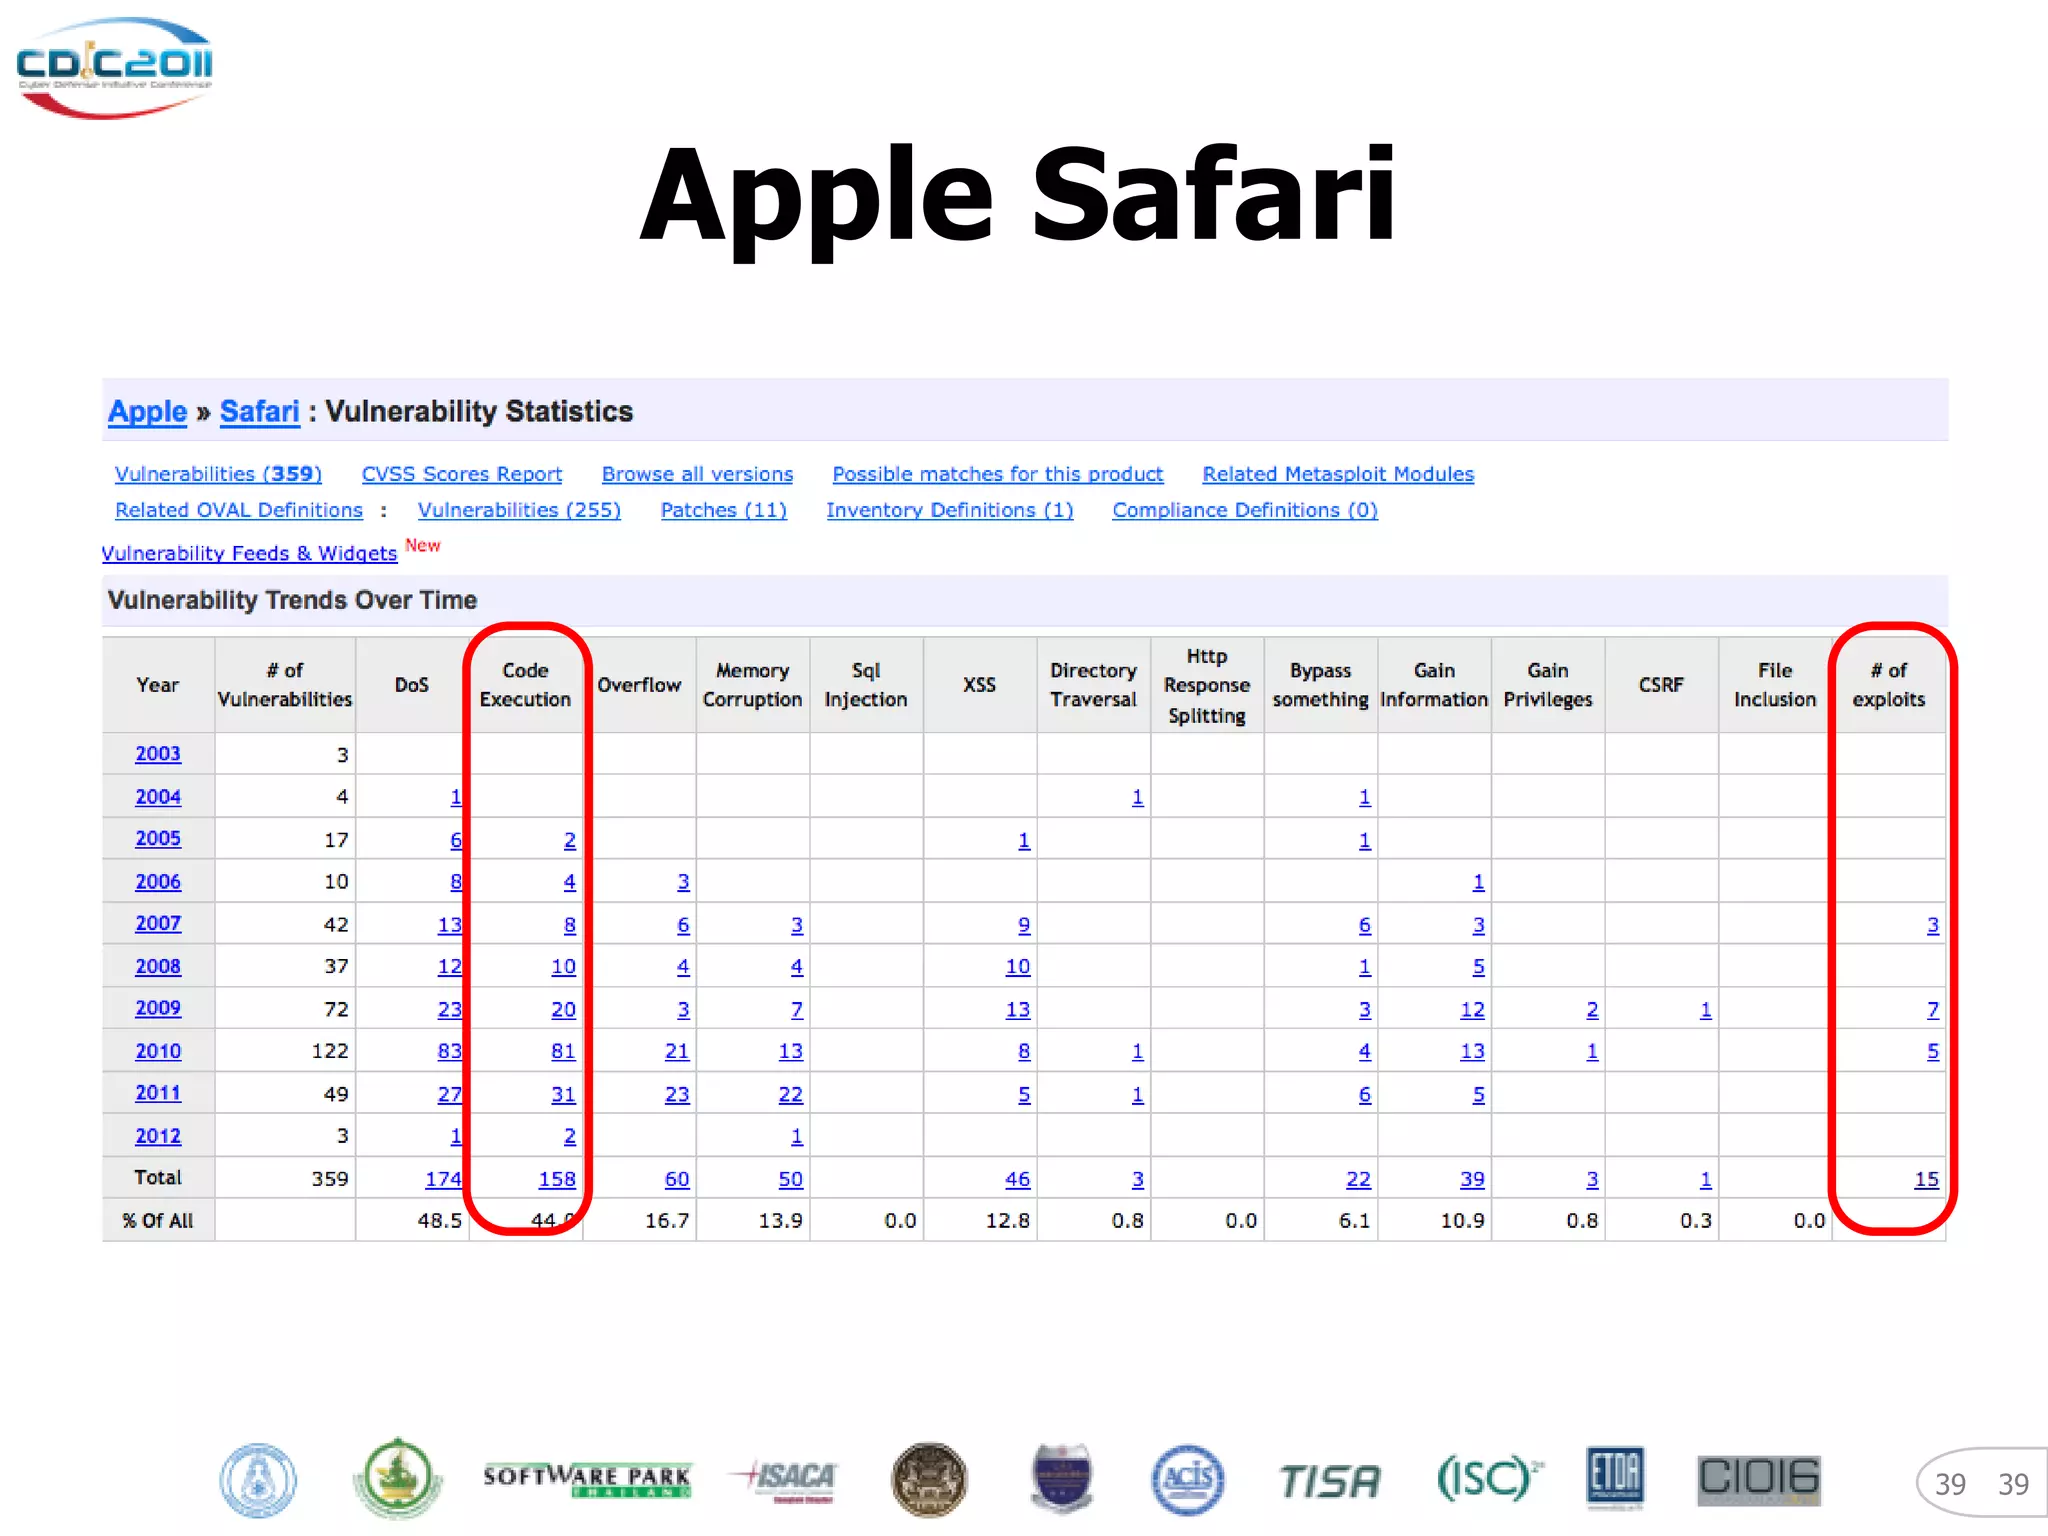This screenshot has width=2048, height=1536.
Task: Open CVSS Scores Report link
Action: pyautogui.click(x=462, y=474)
